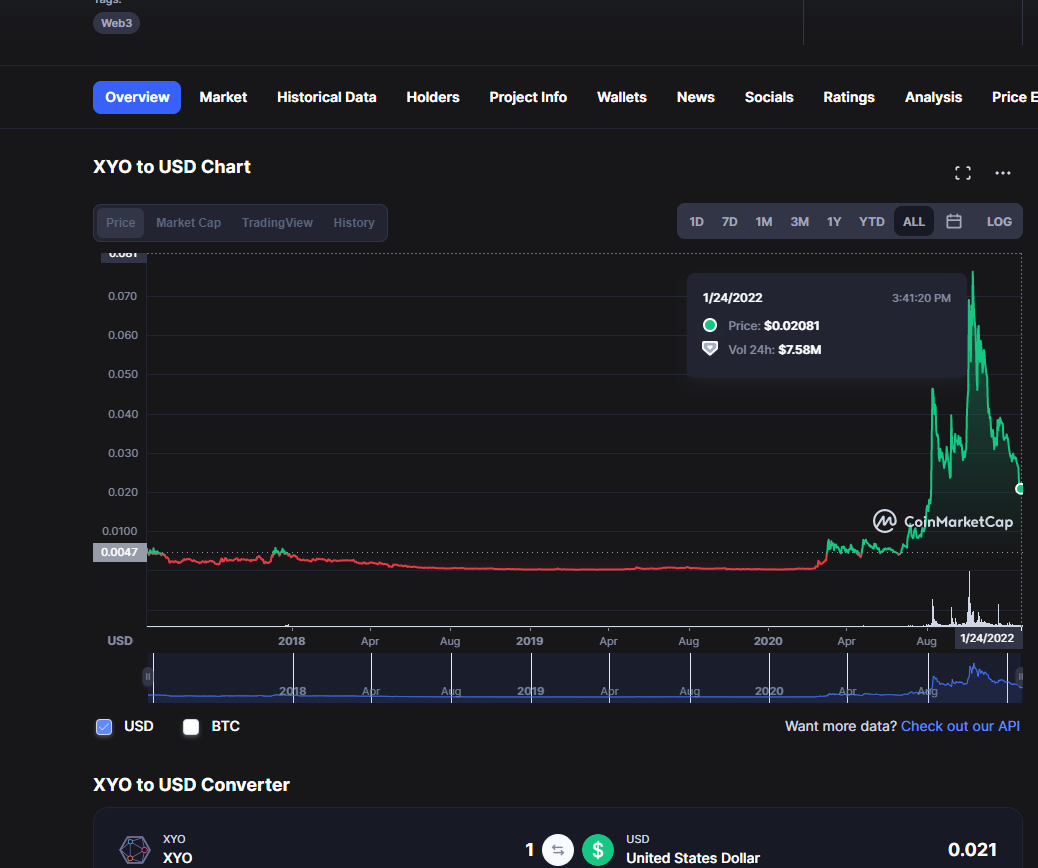
Task: Switch to the Socials tab
Action: 769,97
